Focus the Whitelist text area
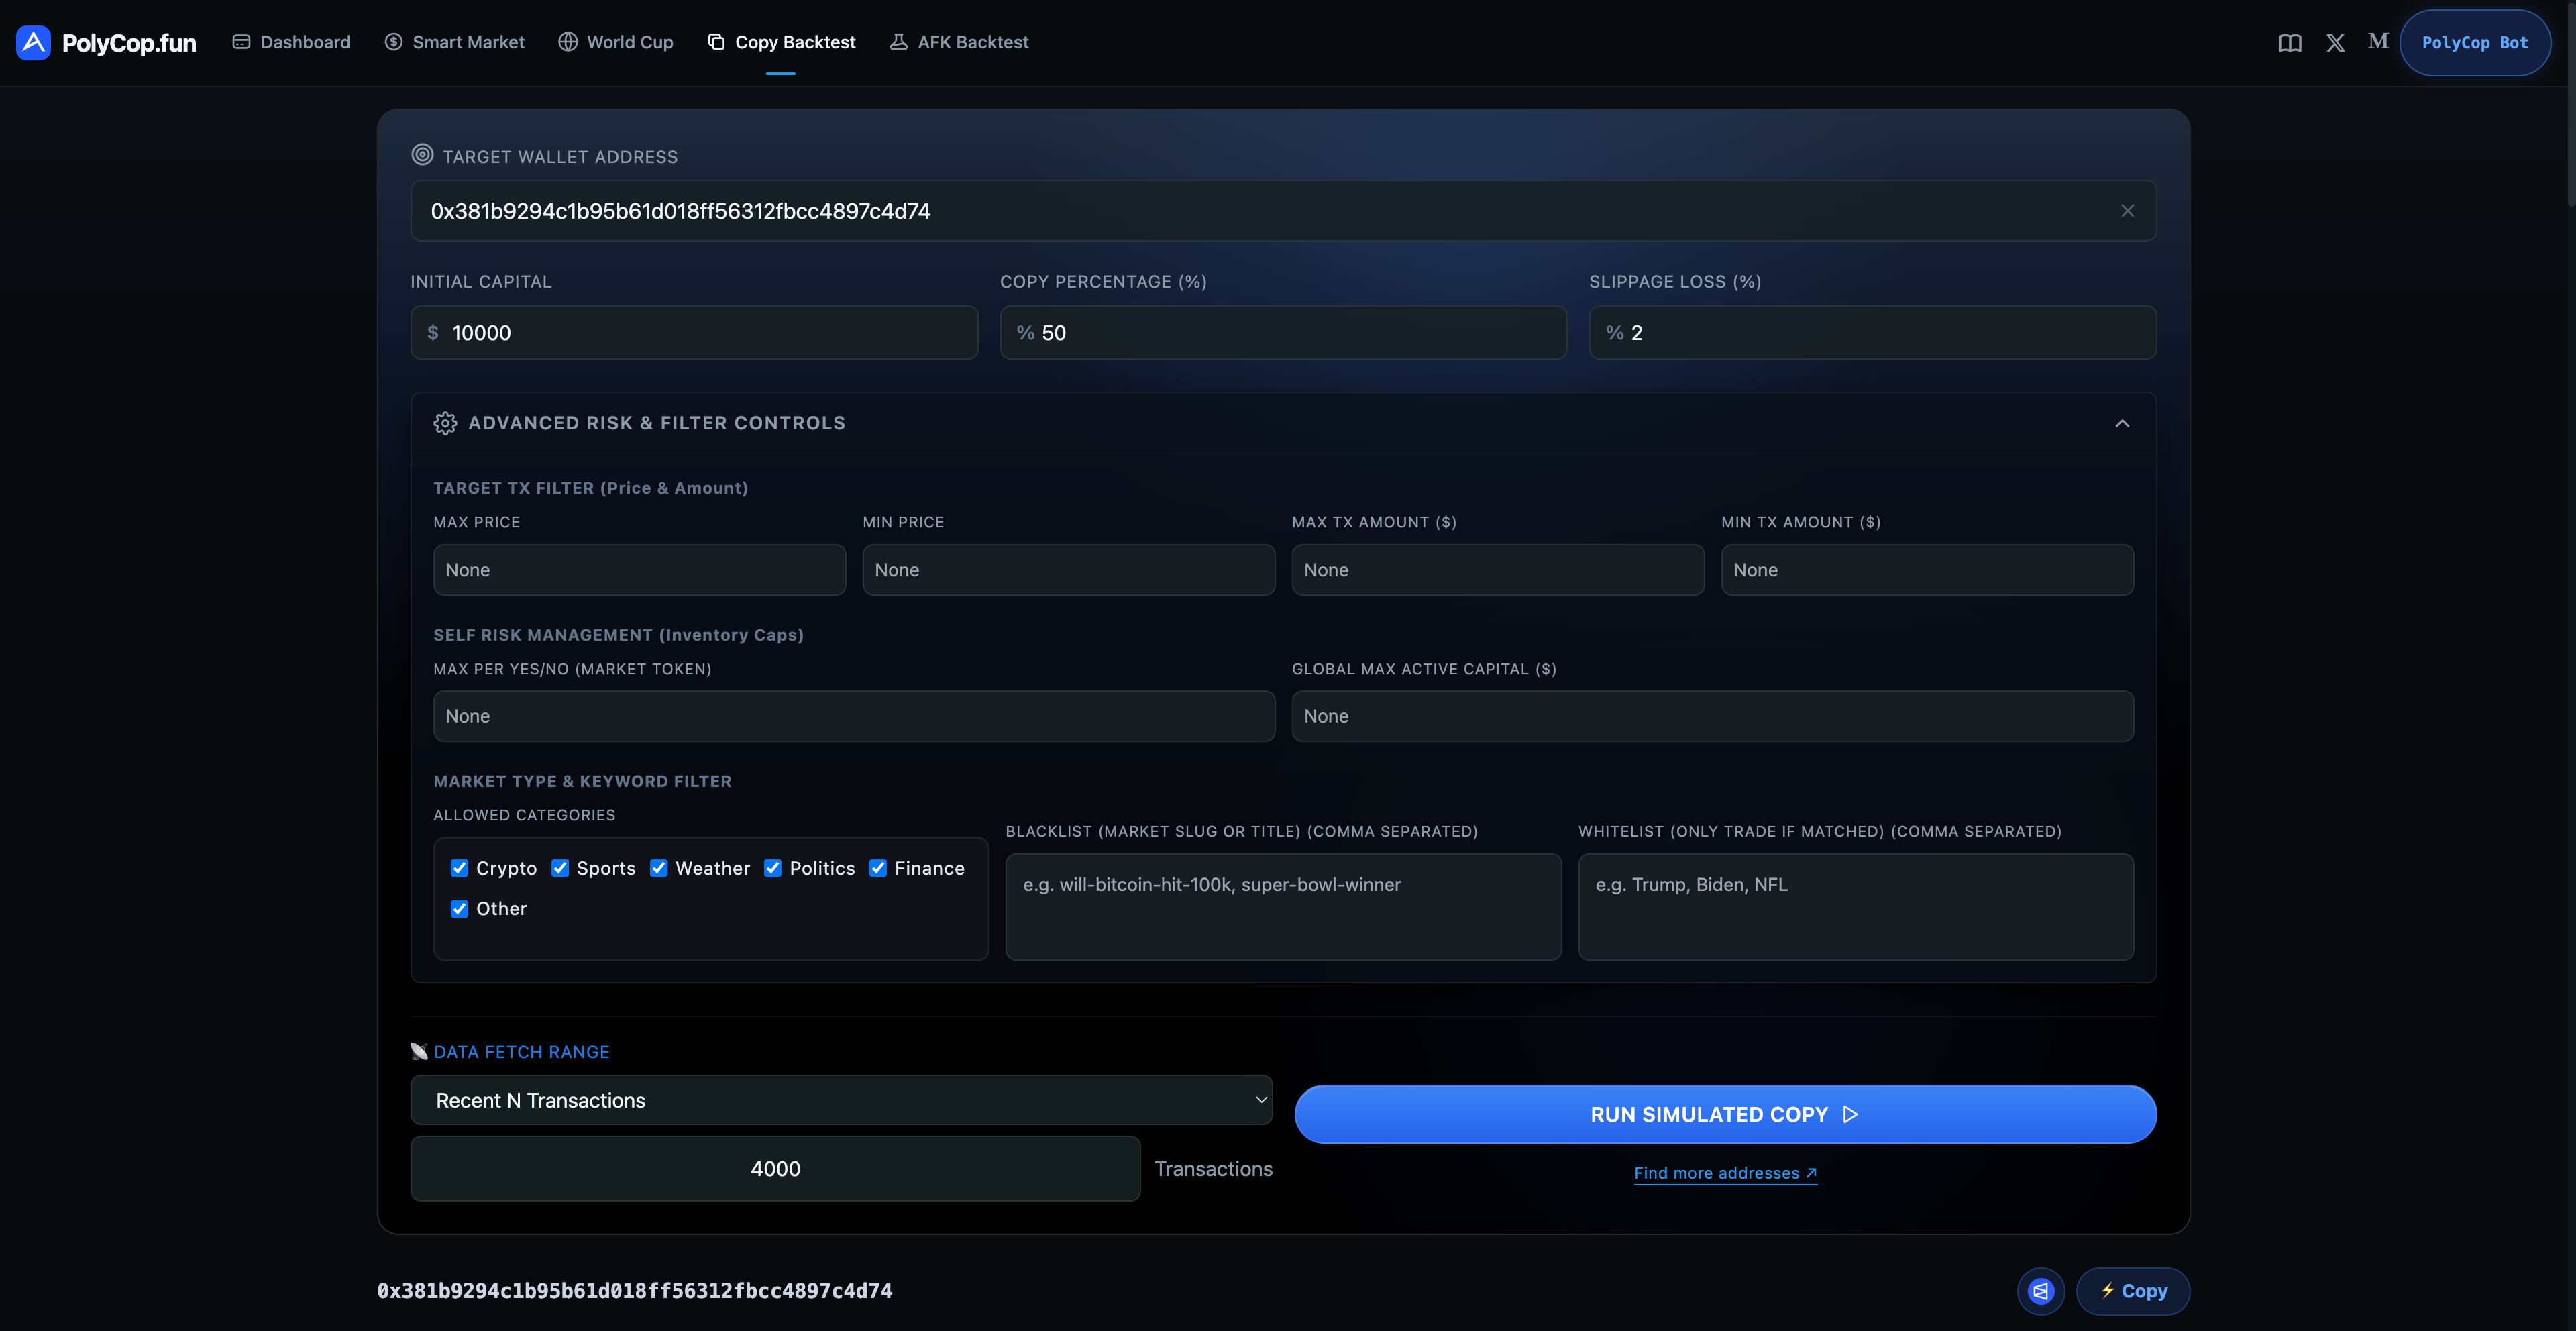Image resolution: width=2576 pixels, height=1331 pixels. tap(1856, 907)
